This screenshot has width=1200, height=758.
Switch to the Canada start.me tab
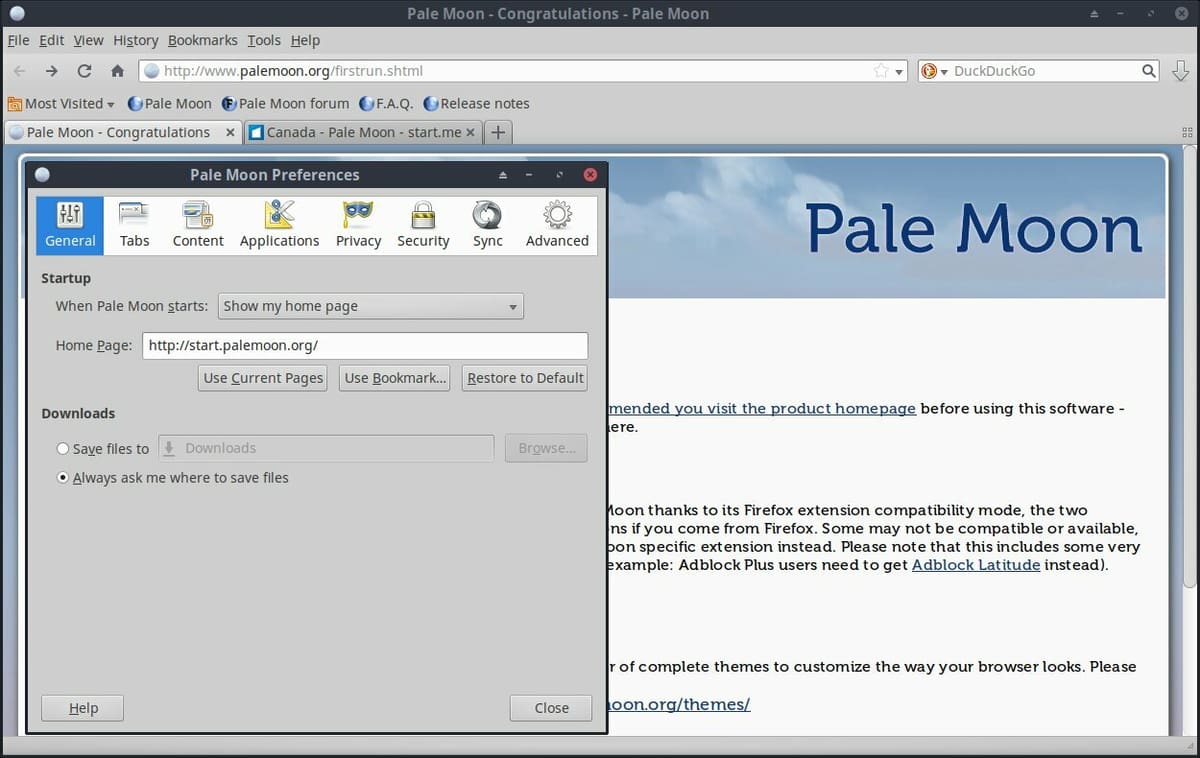360,131
